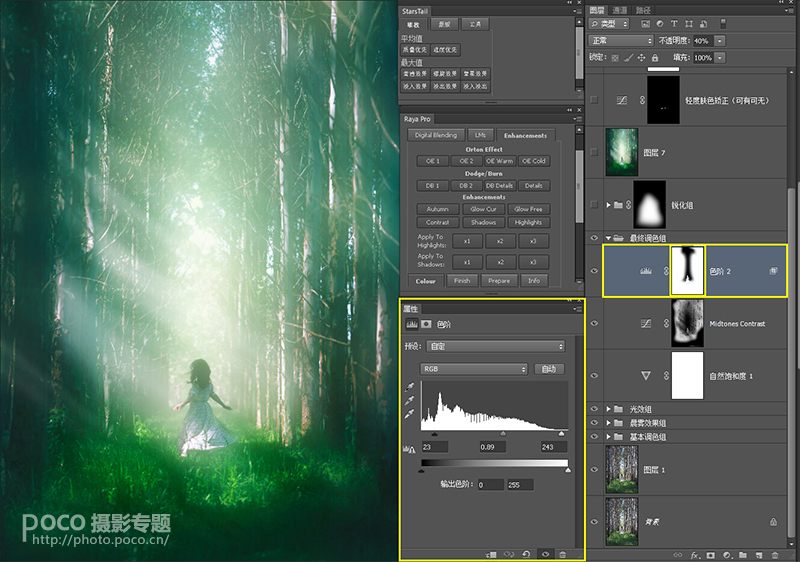Open the fill 100% dropdown arrow

tap(720, 58)
